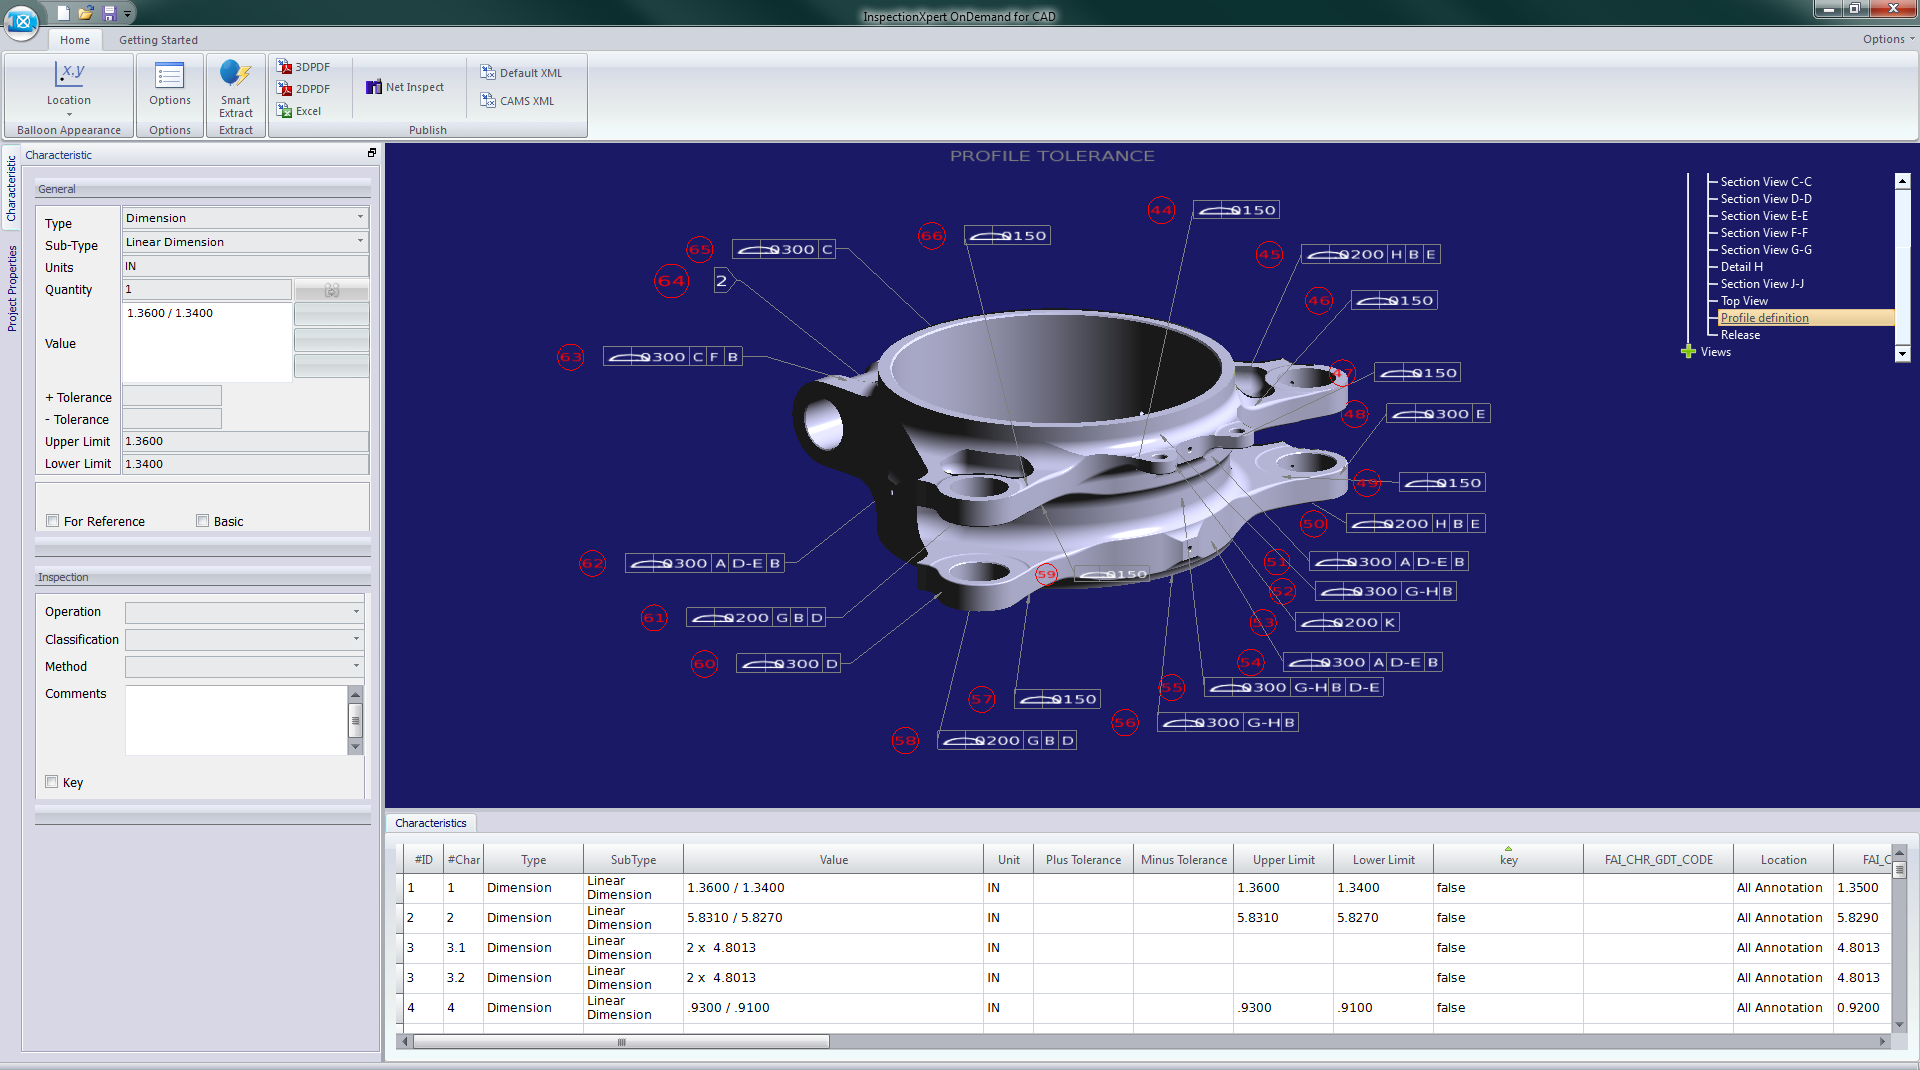The image size is (1920, 1070).
Task: Switch to the Getting Started tab
Action: (157, 40)
